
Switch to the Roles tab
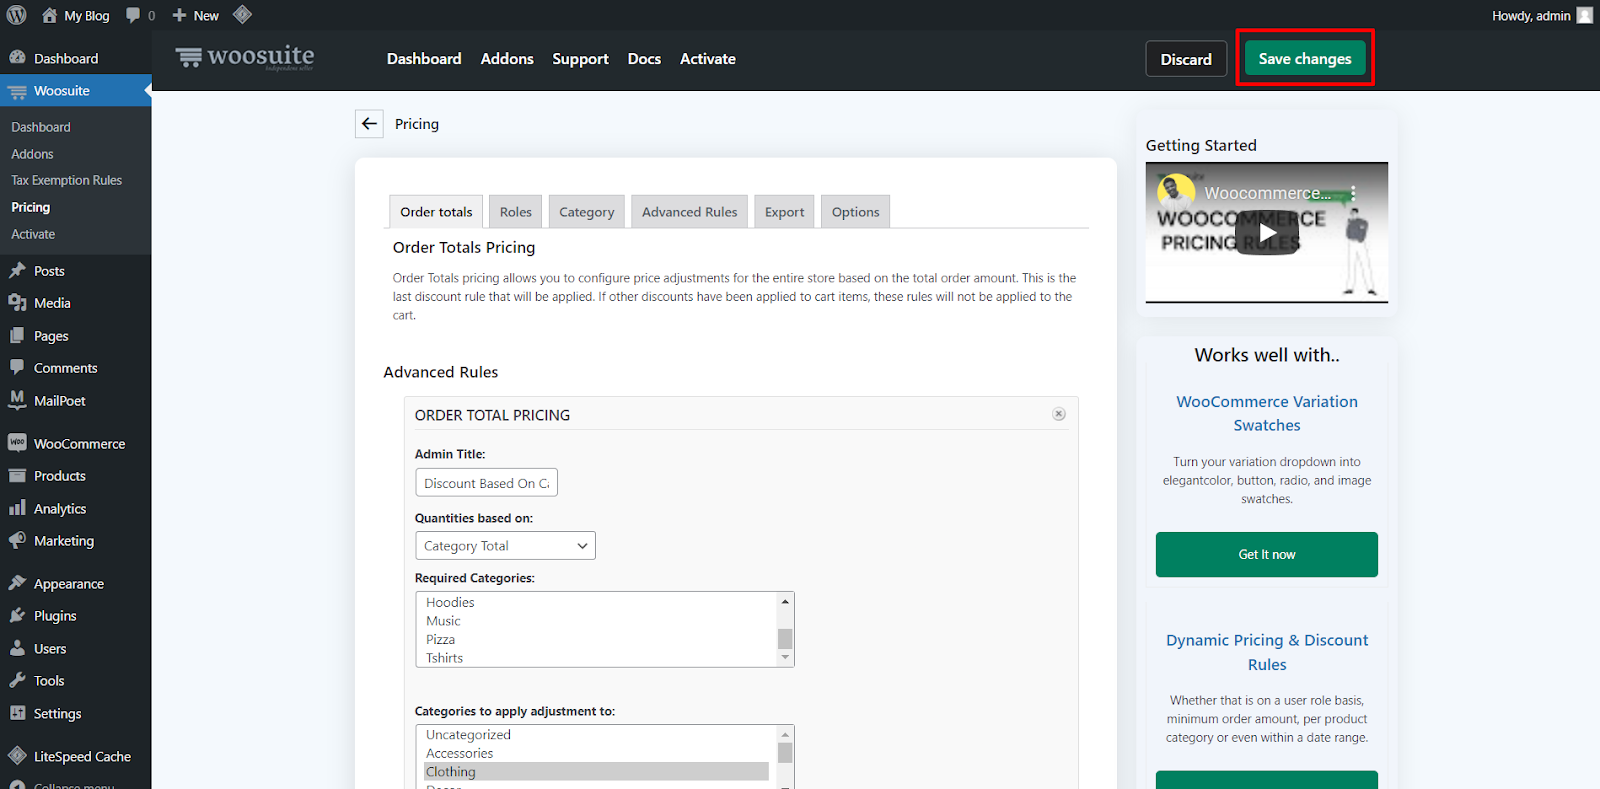(x=516, y=212)
